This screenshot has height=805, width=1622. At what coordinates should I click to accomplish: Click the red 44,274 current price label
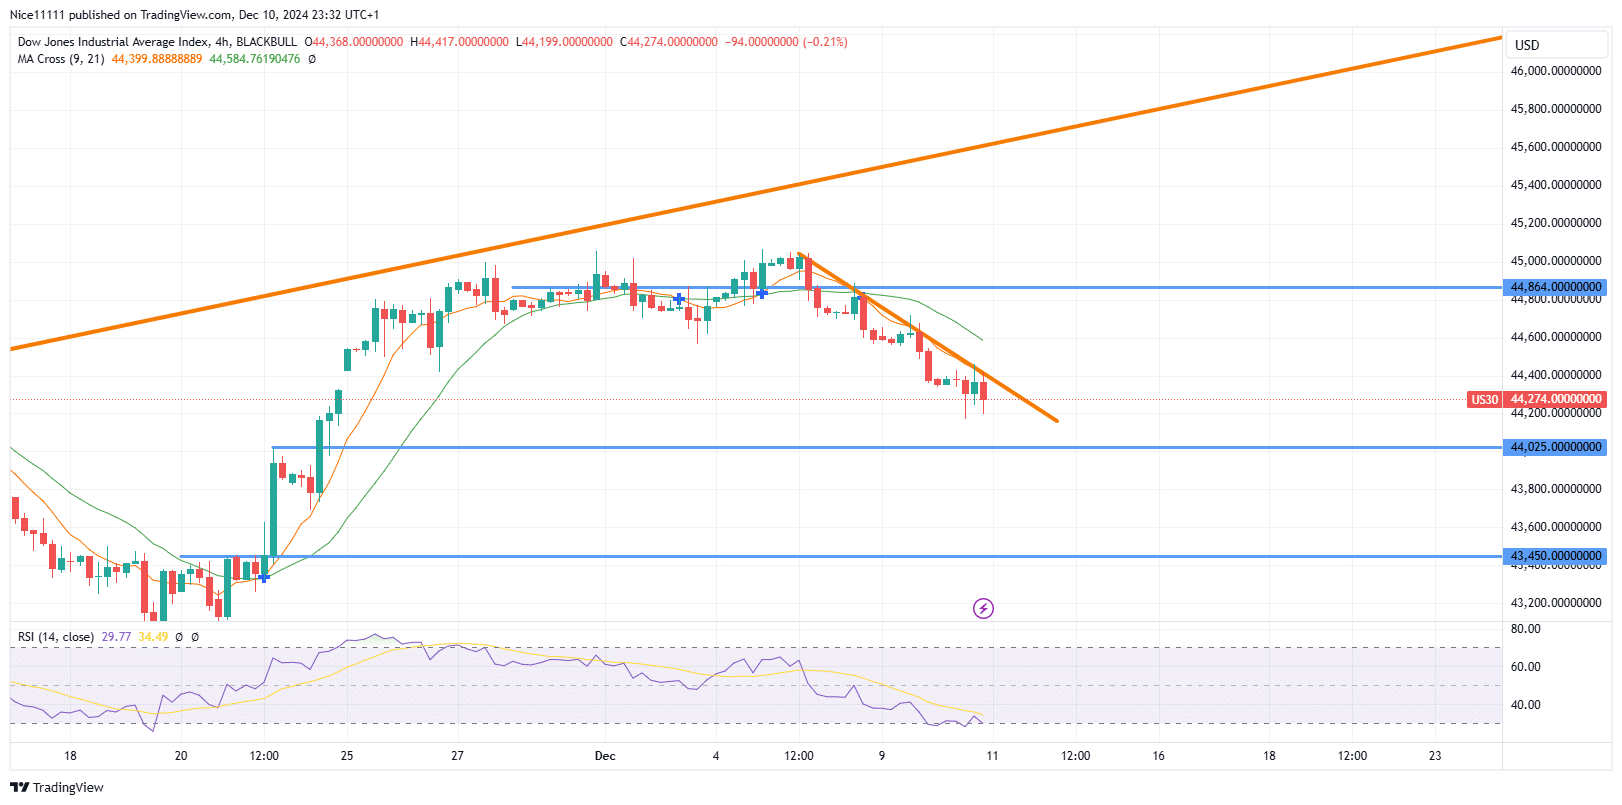tap(1556, 399)
